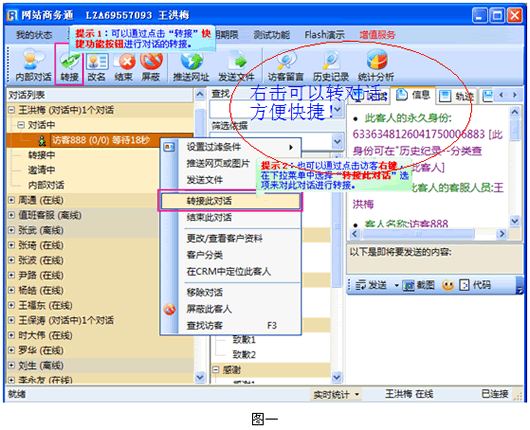
Task: Click the 屏蔽 block visitor icon
Action: (150, 65)
